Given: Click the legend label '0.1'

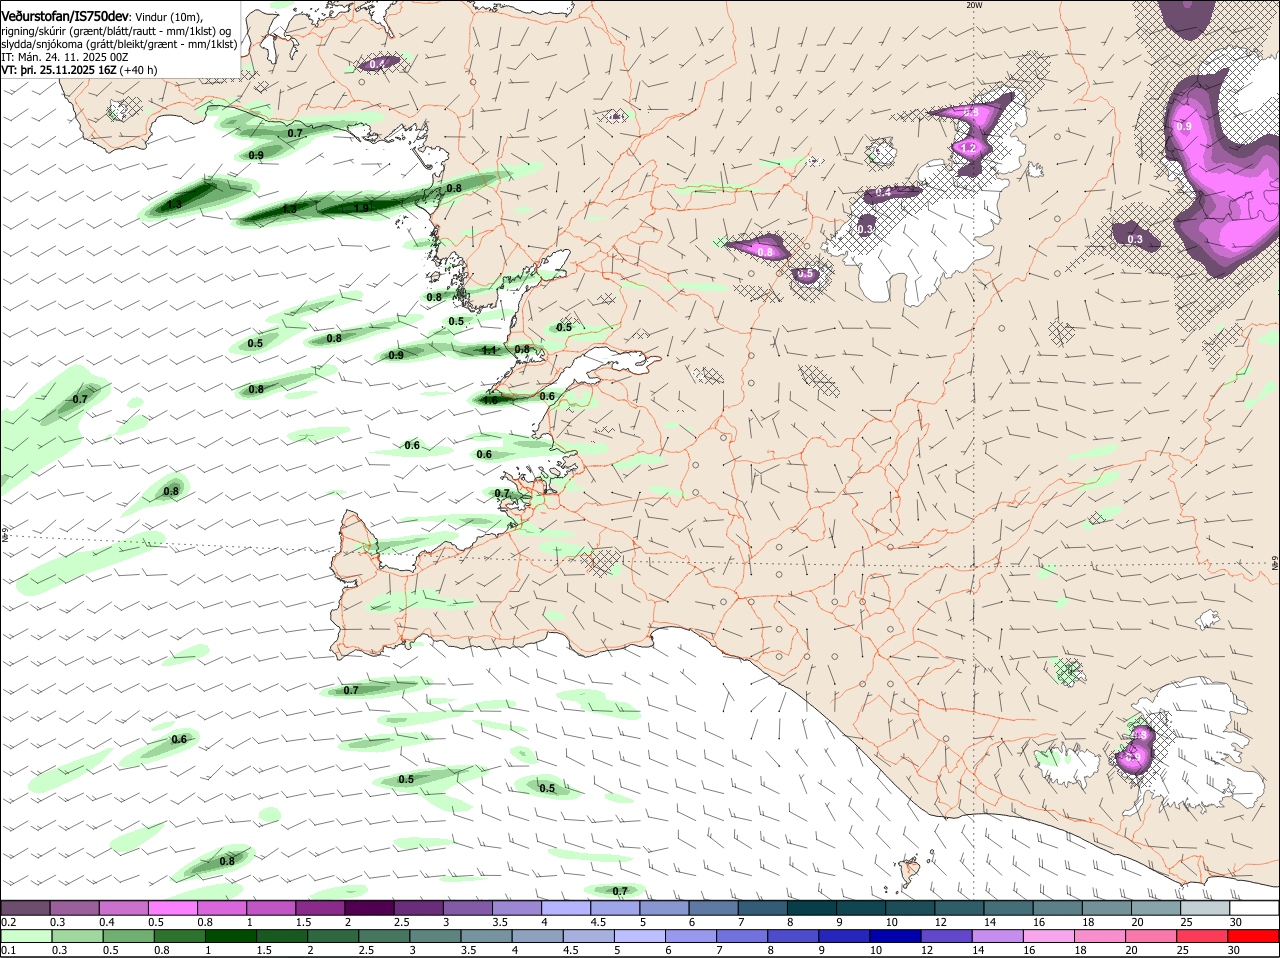Looking at the screenshot, I should pyautogui.click(x=8, y=950).
